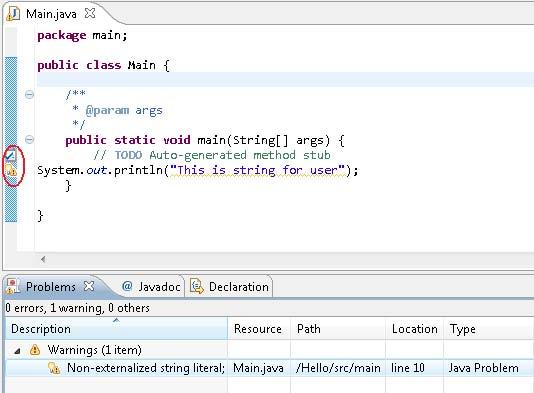Image resolution: width=534 pixels, height=393 pixels.
Task: Click the Non-externalized string literal warning icon
Action: coord(54,368)
